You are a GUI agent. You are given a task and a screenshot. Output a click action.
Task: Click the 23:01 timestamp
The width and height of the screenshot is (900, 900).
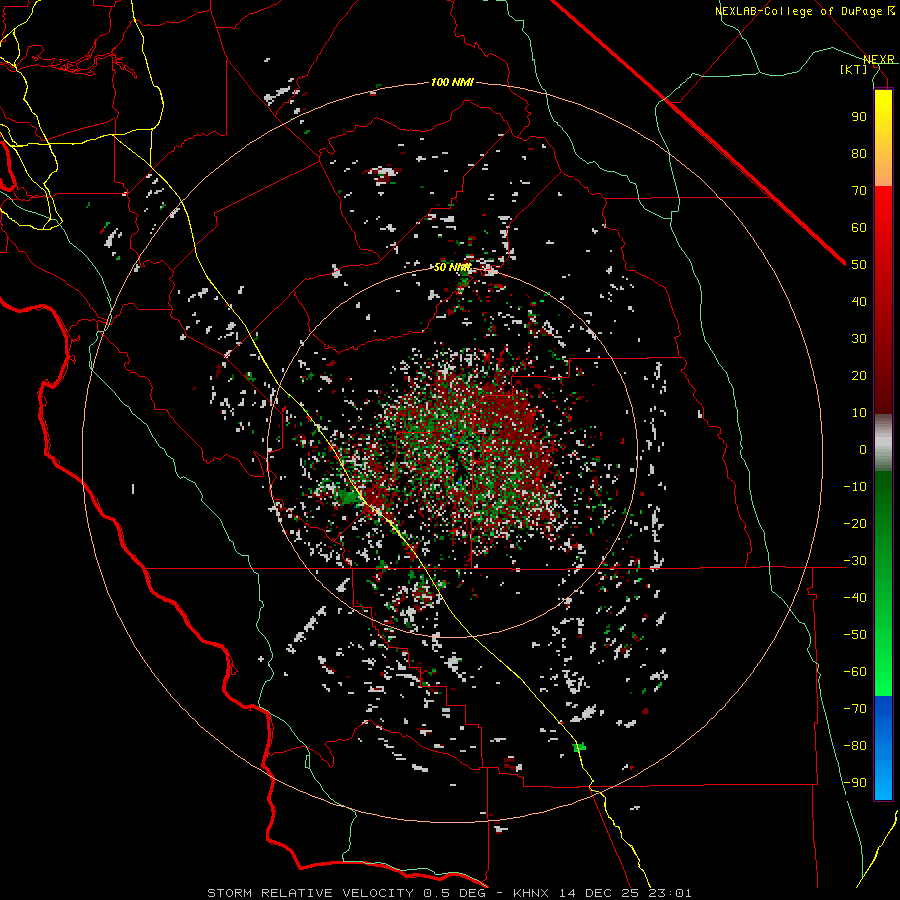click(670, 893)
